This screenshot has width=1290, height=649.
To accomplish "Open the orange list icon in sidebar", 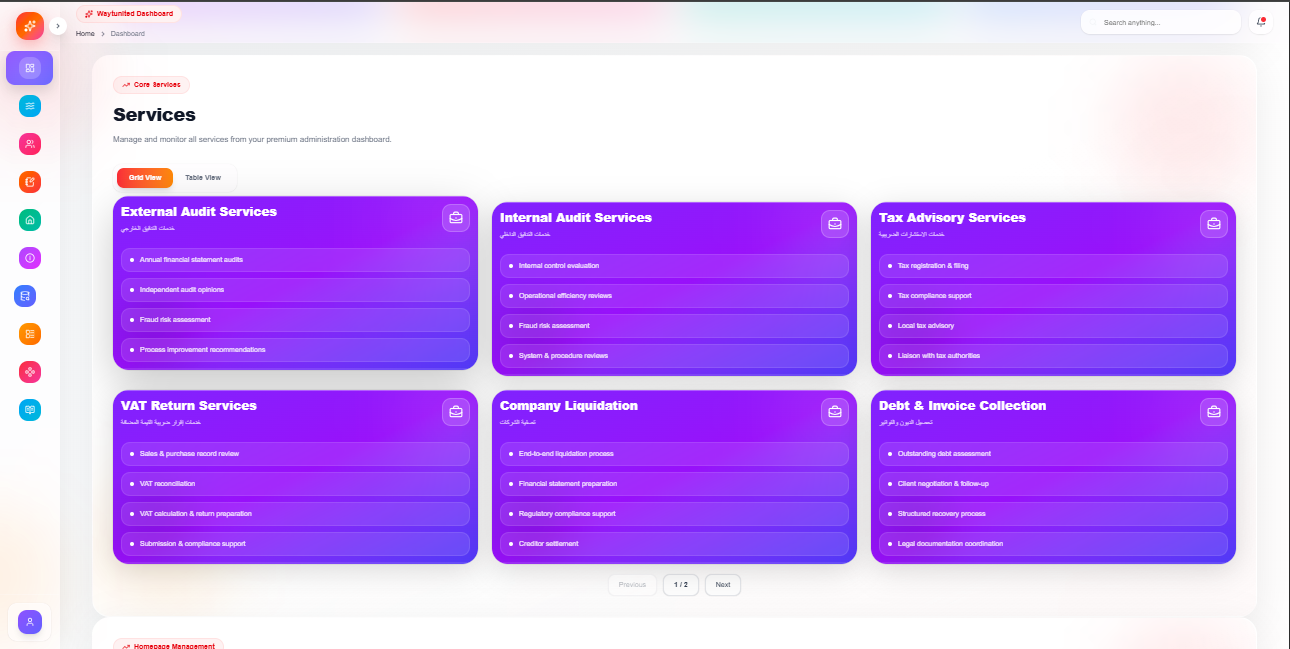I will (x=30, y=334).
